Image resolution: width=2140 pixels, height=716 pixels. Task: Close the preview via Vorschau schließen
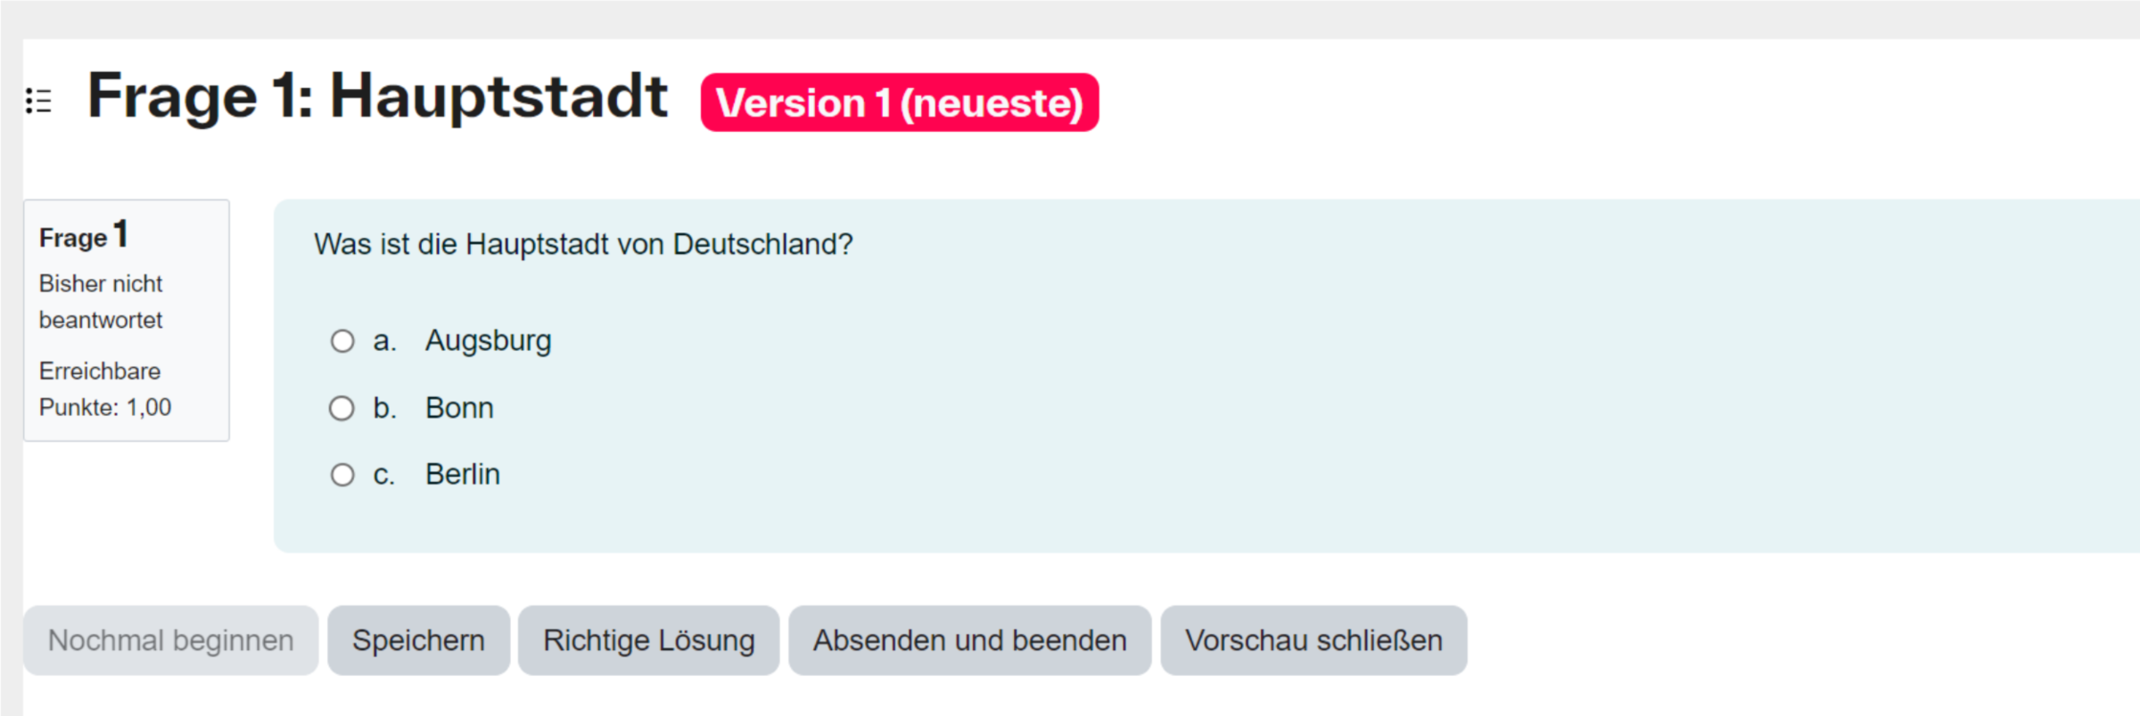(1314, 640)
